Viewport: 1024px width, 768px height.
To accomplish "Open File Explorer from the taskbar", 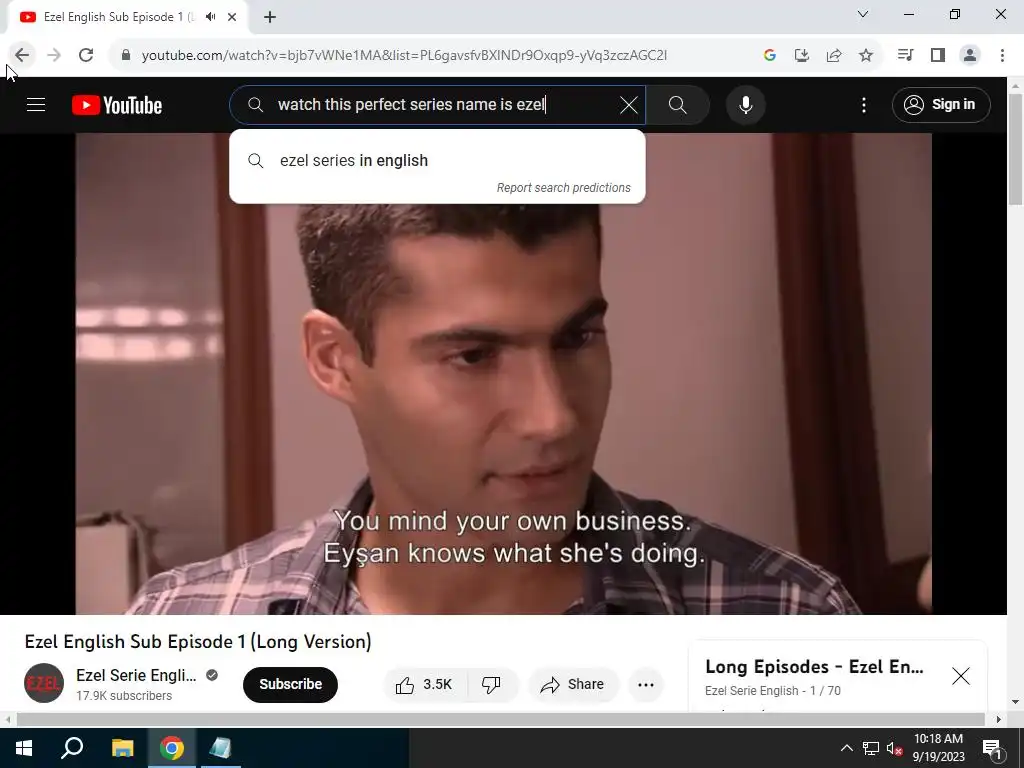I will click(122, 748).
